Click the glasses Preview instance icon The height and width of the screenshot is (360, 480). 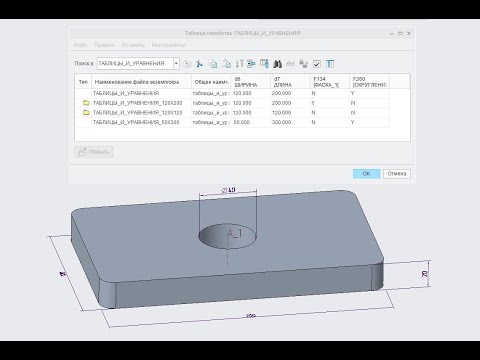coord(290,64)
